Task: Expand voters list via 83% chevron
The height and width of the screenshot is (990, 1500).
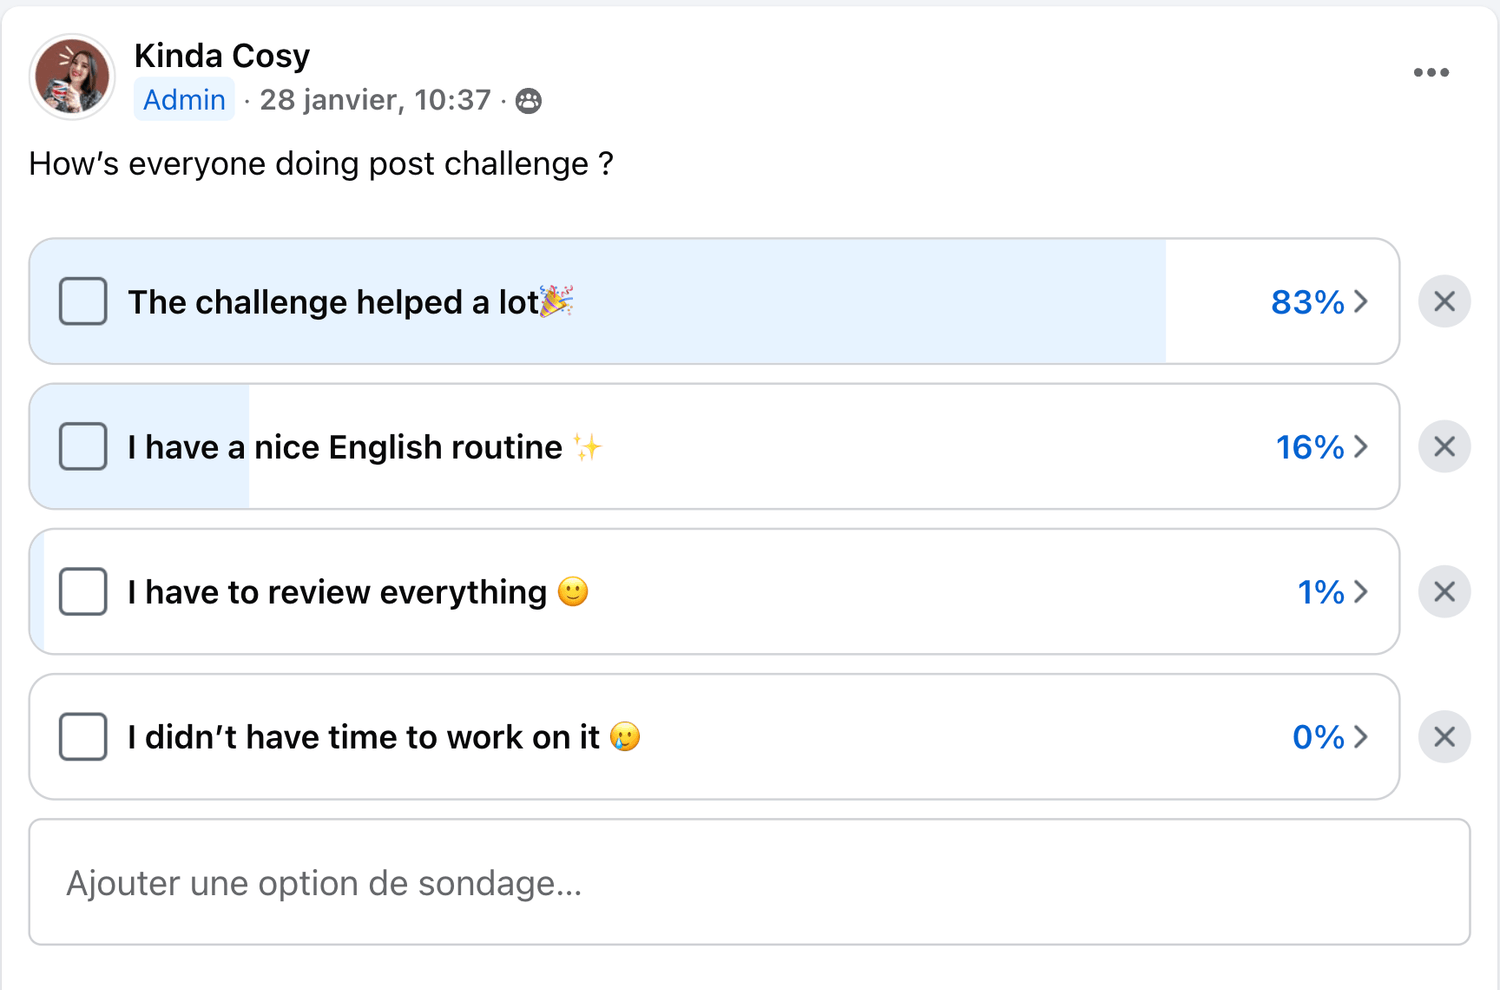Action: 1361,302
